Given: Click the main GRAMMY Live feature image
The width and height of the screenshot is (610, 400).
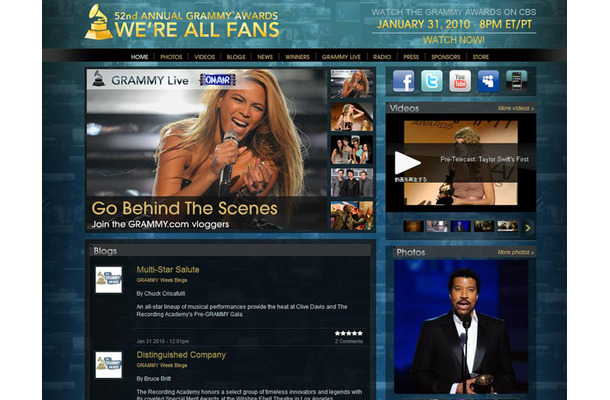Looking at the screenshot, I should pos(207,150).
